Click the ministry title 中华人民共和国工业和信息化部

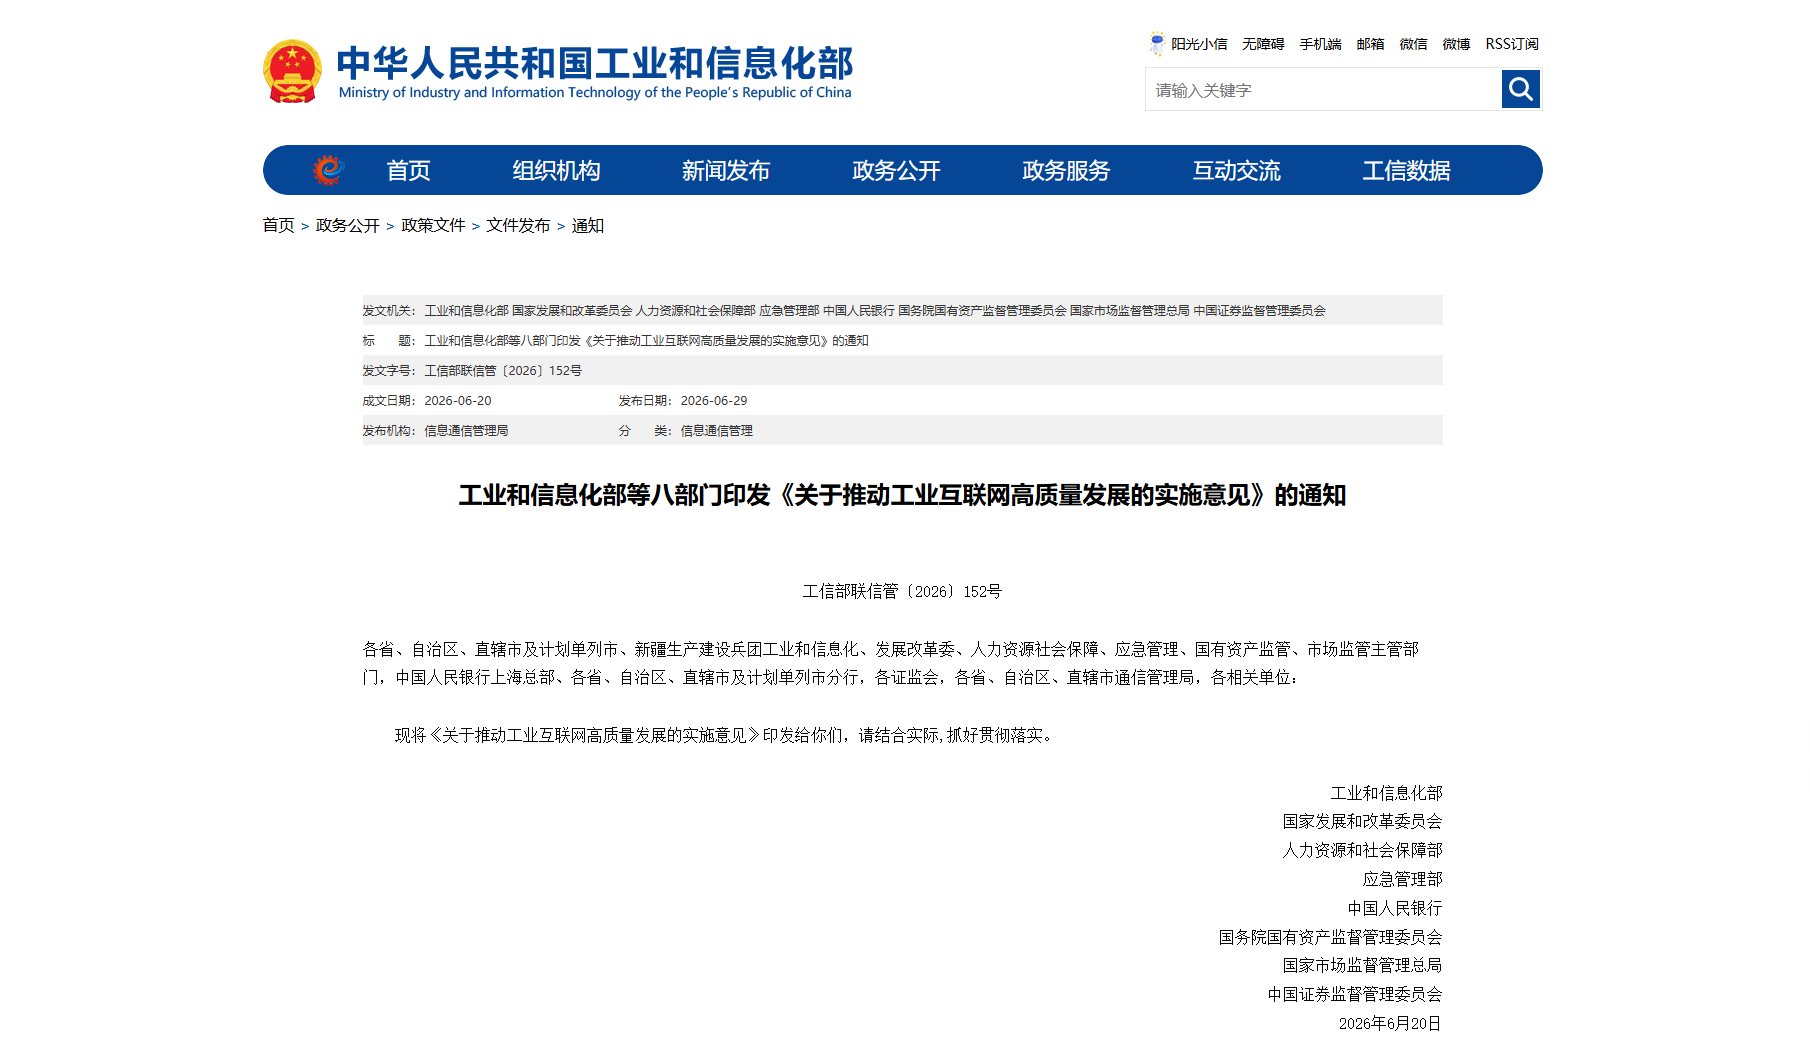595,63
